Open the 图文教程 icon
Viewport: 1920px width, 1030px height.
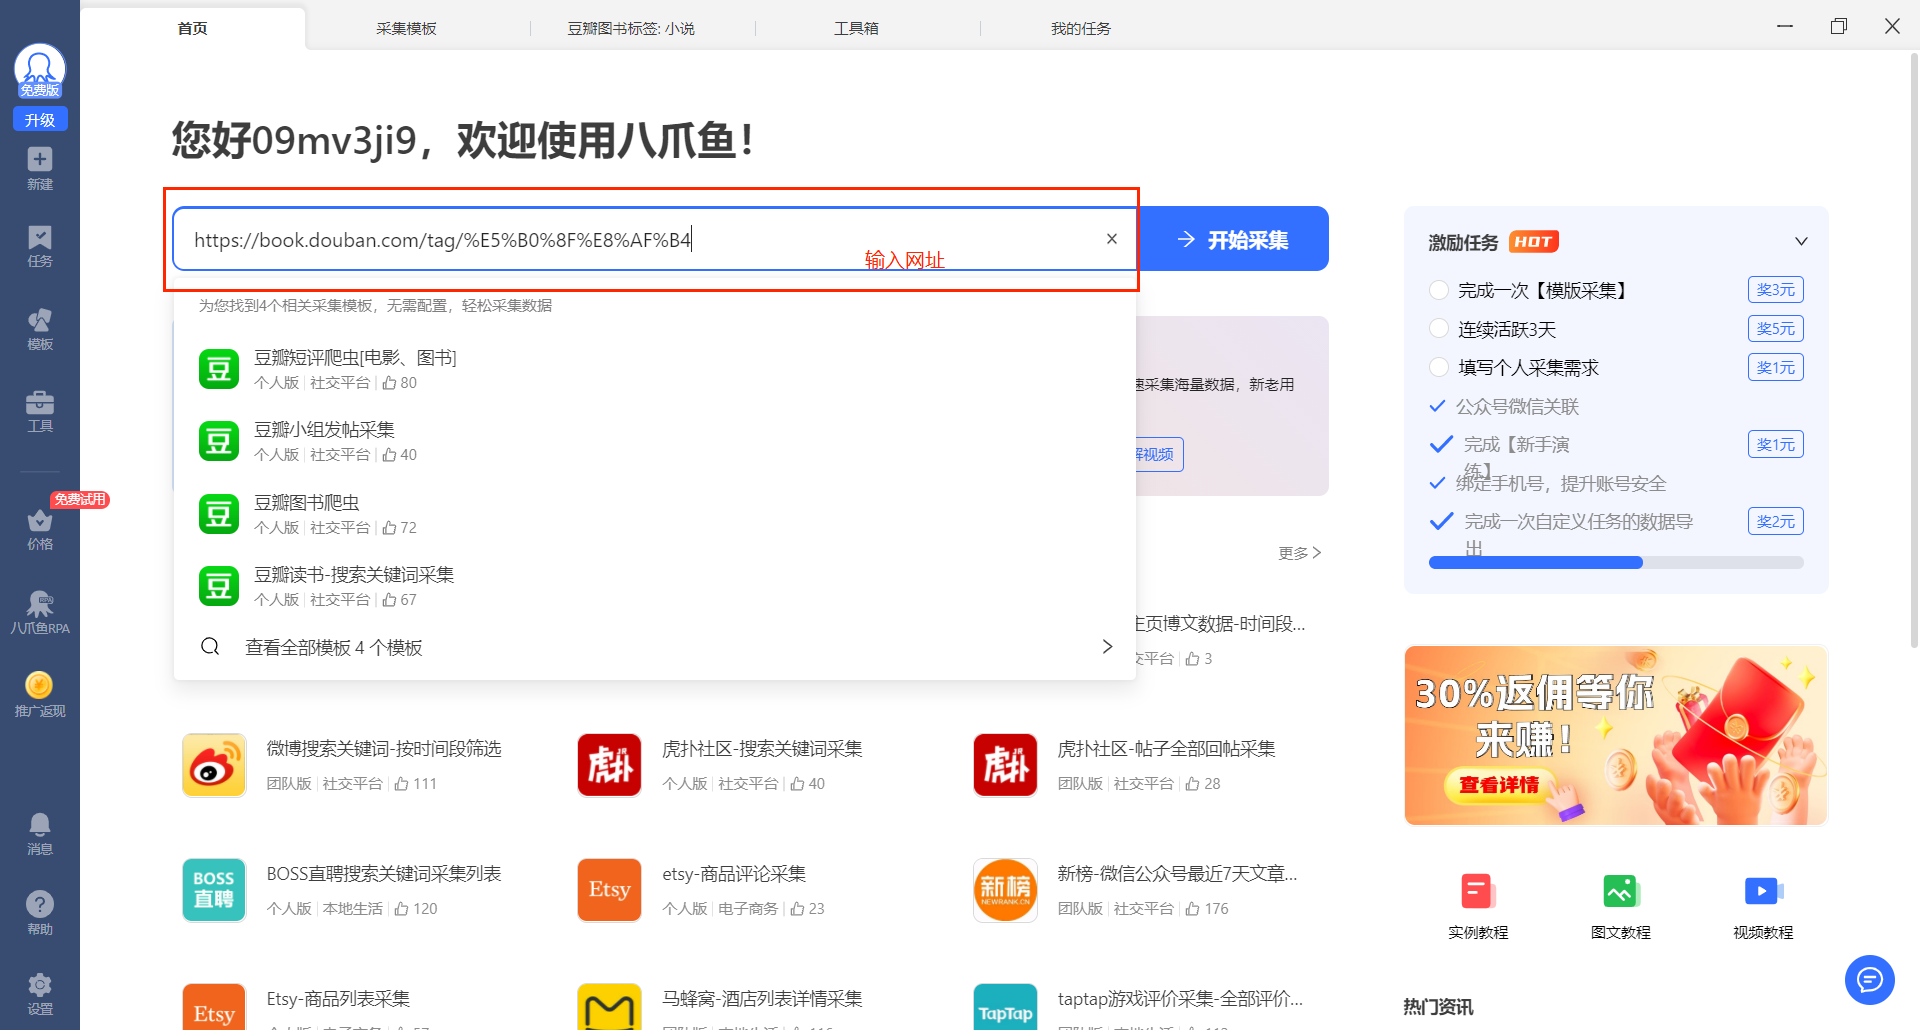click(1621, 892)
